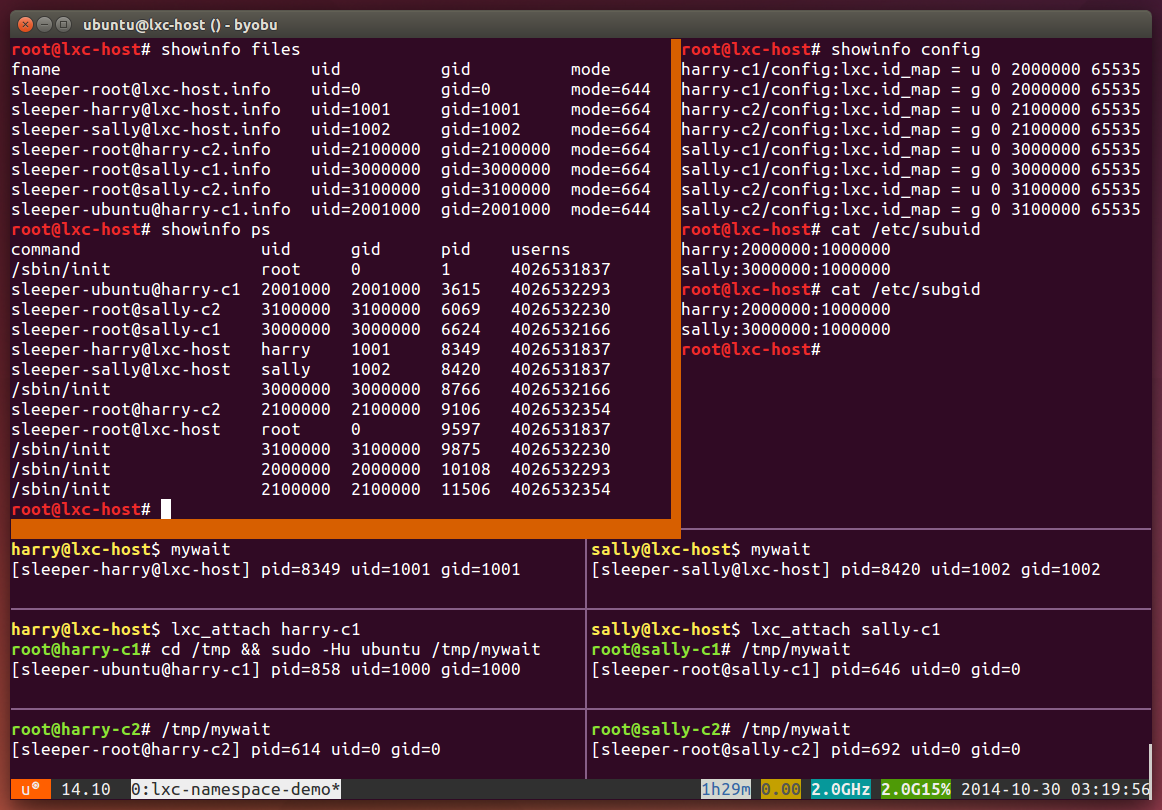1162x810 pixels.
Task: Select the 0:lxc-namespace-demo window tab
Action: [x=236, y=790]
